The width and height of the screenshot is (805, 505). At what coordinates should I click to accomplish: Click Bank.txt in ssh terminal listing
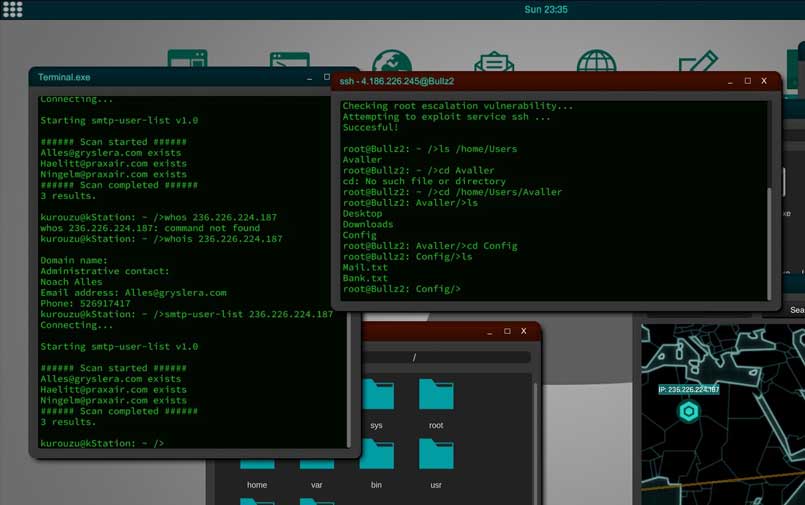[x=365, y=278]
